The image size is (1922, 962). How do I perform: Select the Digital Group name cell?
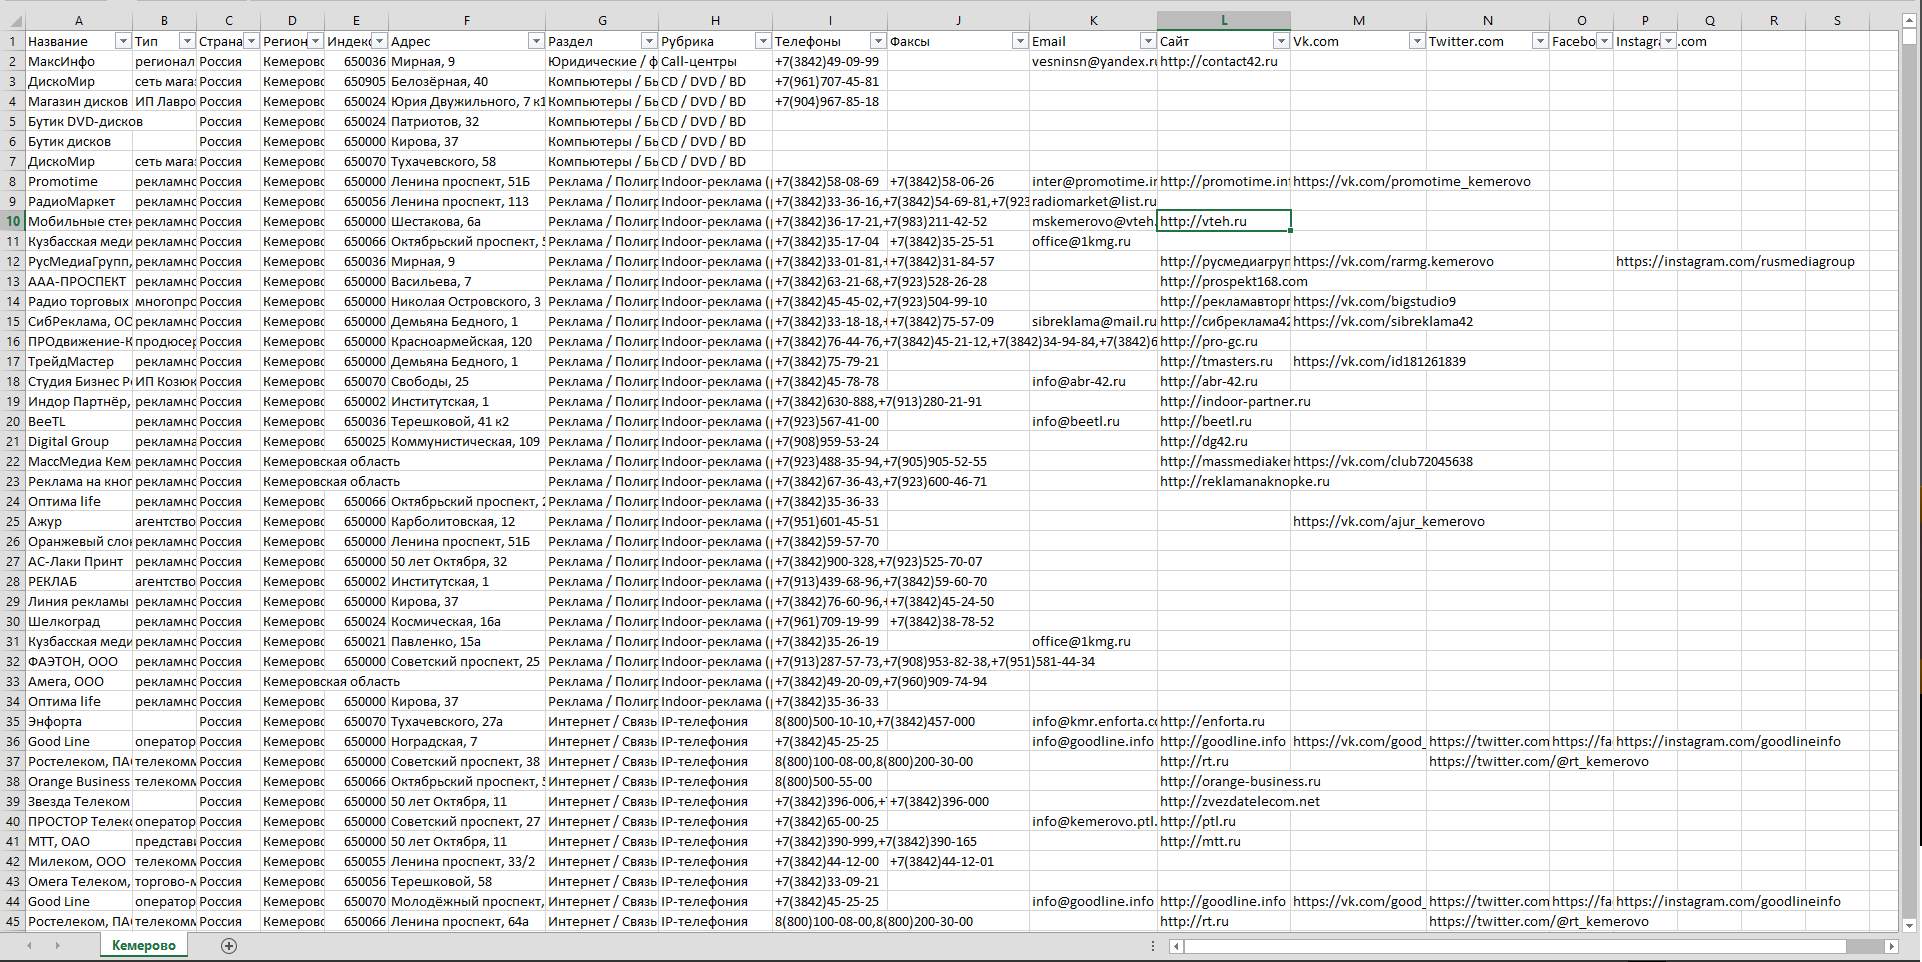79,441
